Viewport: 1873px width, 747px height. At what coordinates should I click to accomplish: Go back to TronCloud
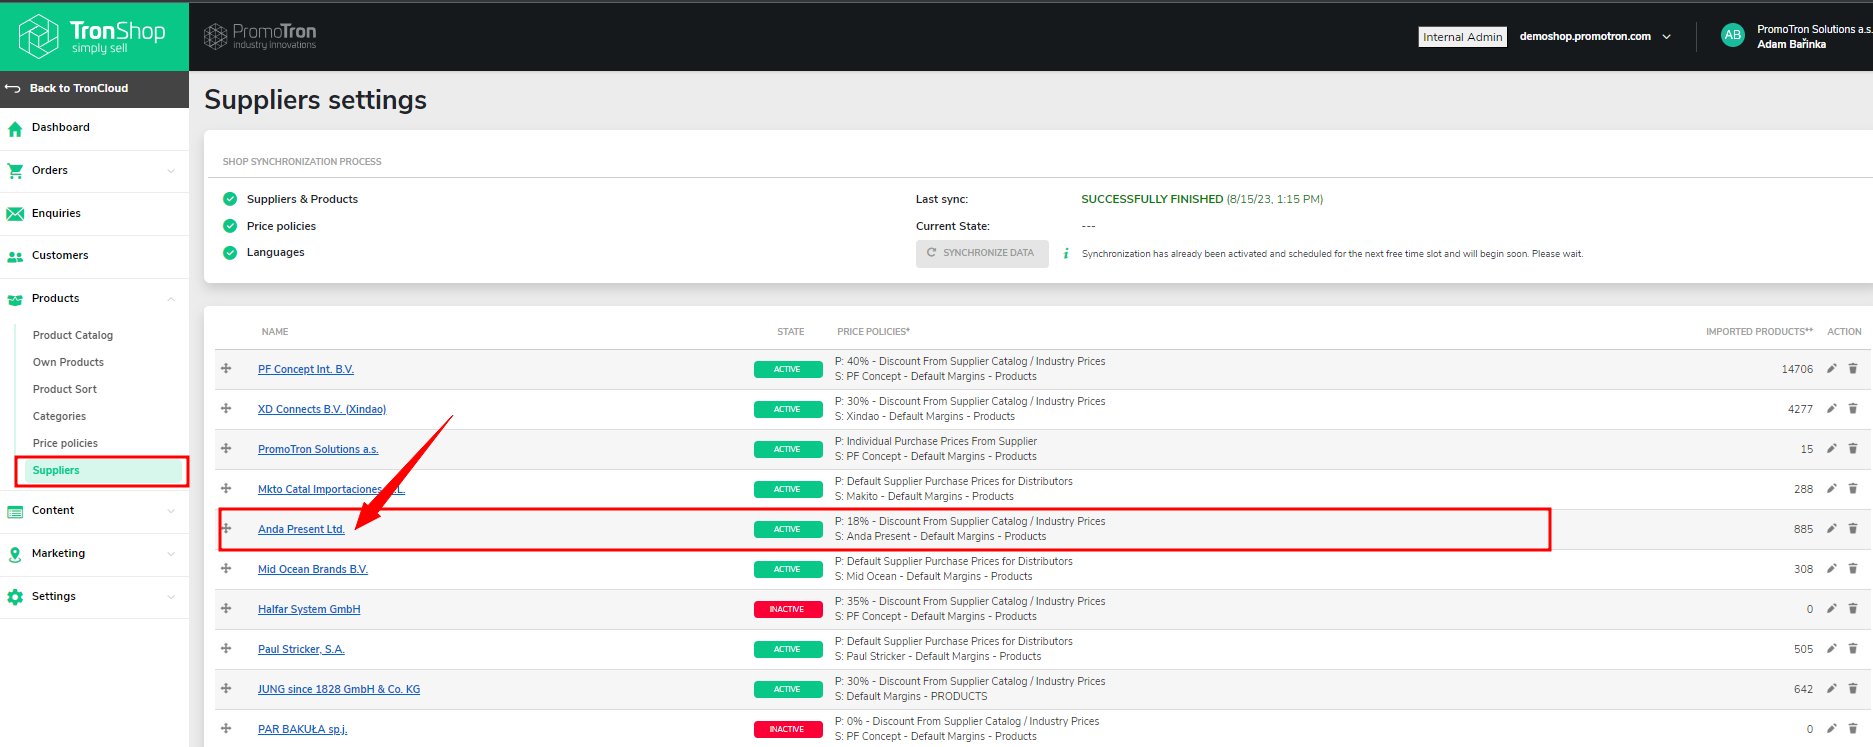point(79,88)
